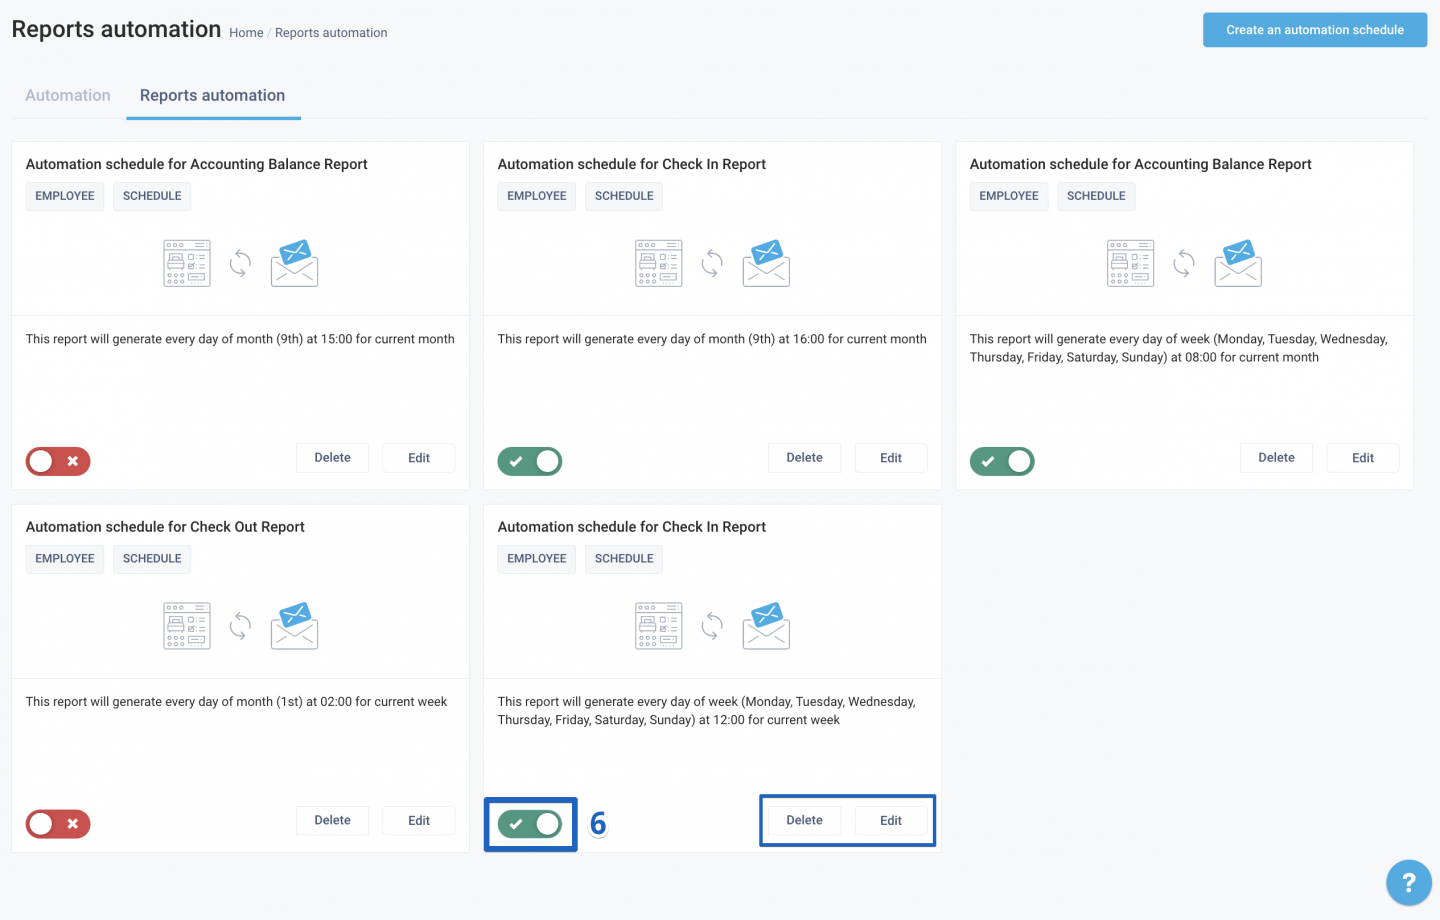The width and height of the screenshot is (1440, 920).
Task: Click Create an automation schedule button
Action: pos(1314,30)
